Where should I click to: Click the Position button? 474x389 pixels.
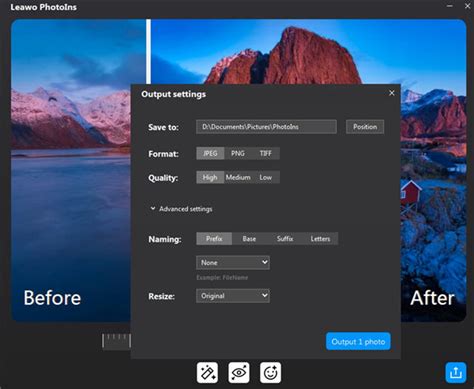point(365,127)
